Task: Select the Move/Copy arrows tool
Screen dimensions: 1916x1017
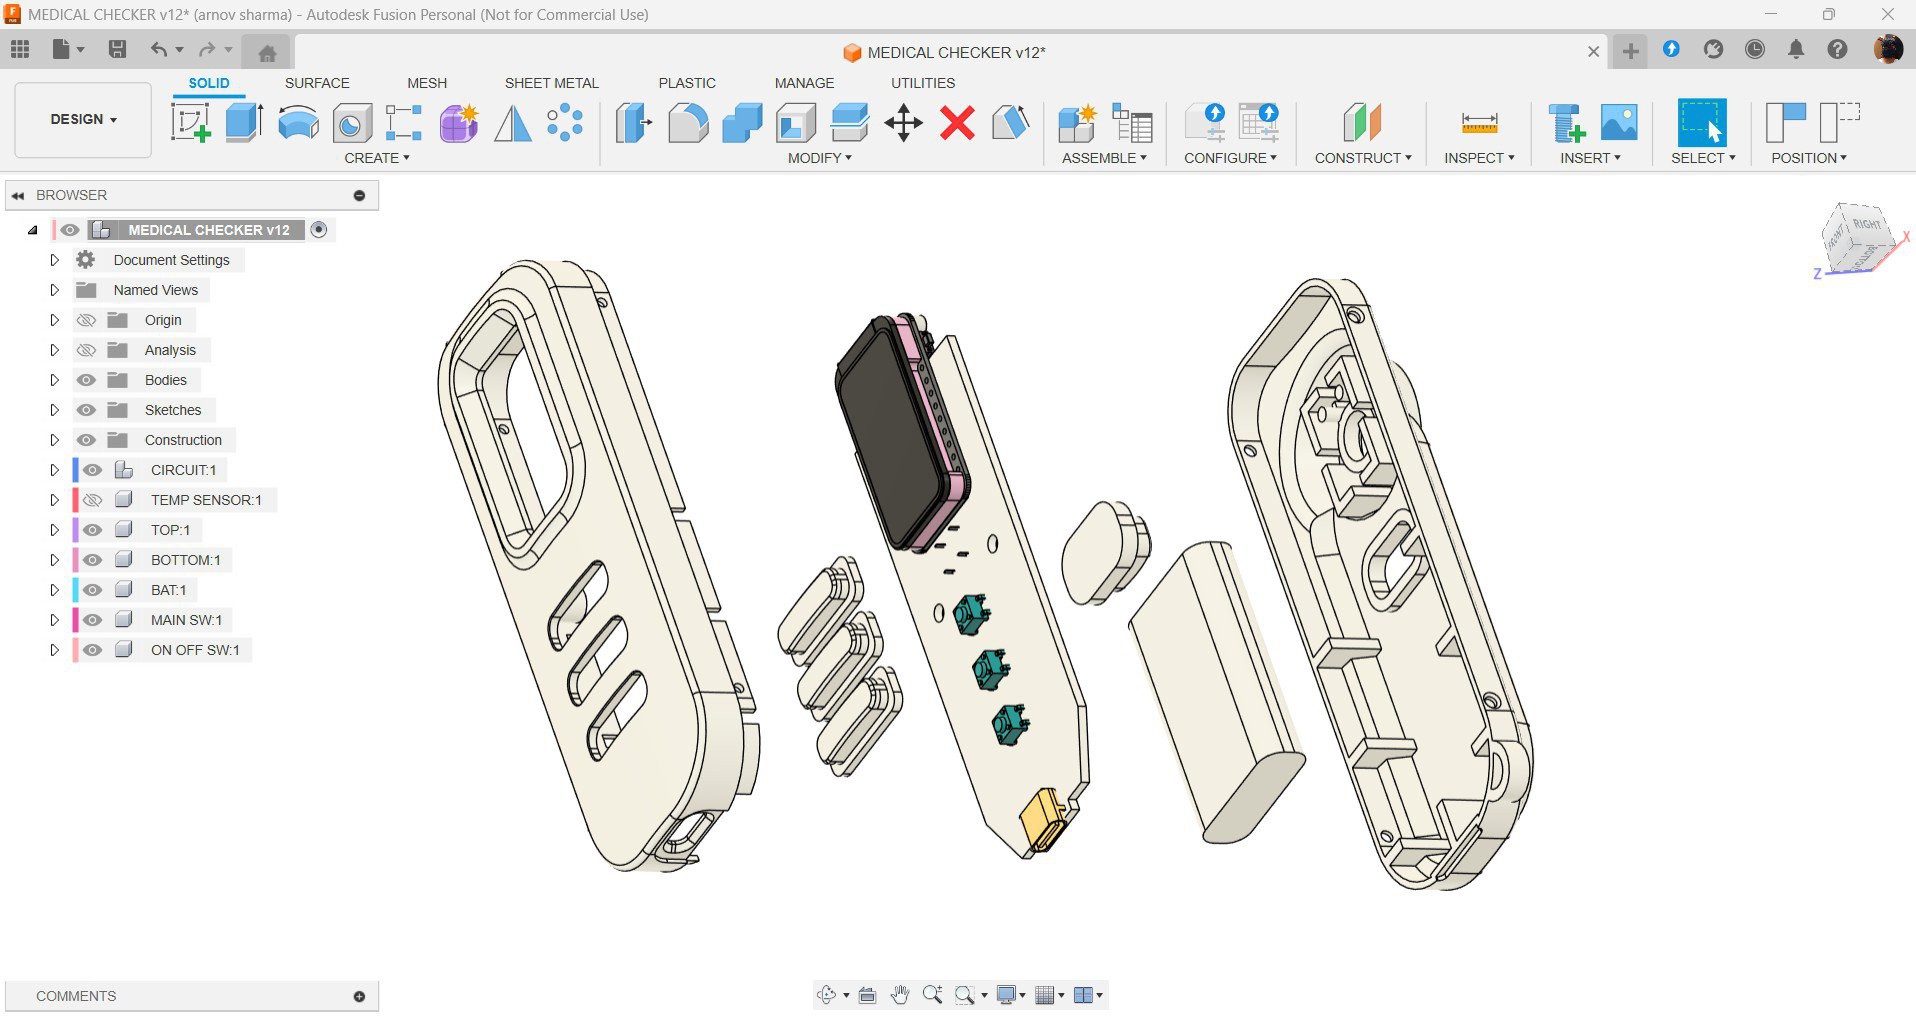Action: 903,123
